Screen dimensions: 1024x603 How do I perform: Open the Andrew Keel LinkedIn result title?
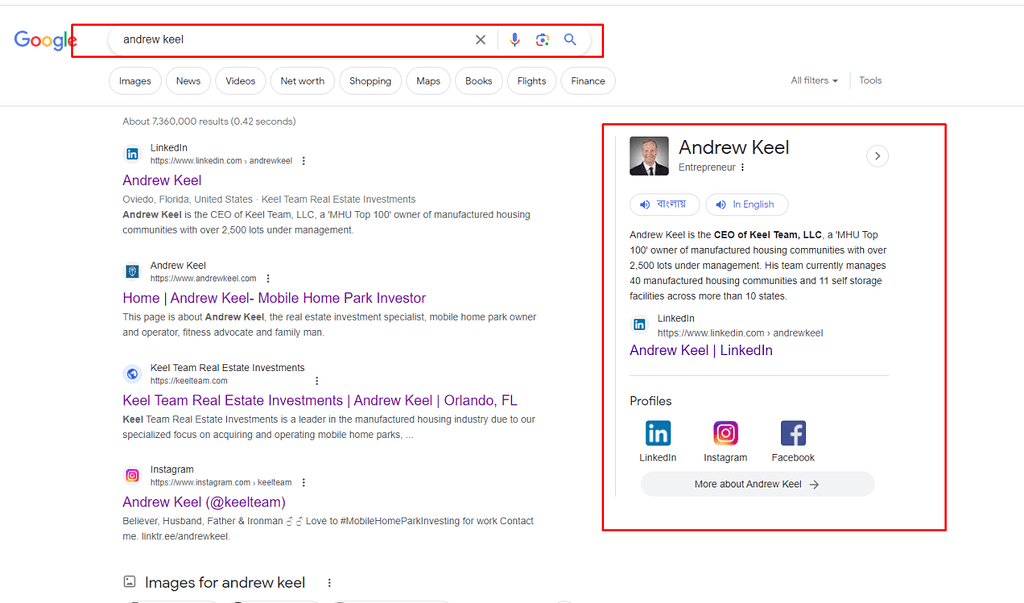162,180
